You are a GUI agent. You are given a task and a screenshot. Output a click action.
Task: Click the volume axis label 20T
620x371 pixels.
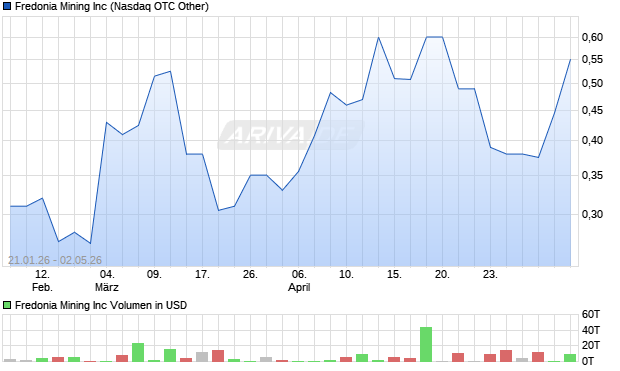pyautogui.click(x=591, y=345)
